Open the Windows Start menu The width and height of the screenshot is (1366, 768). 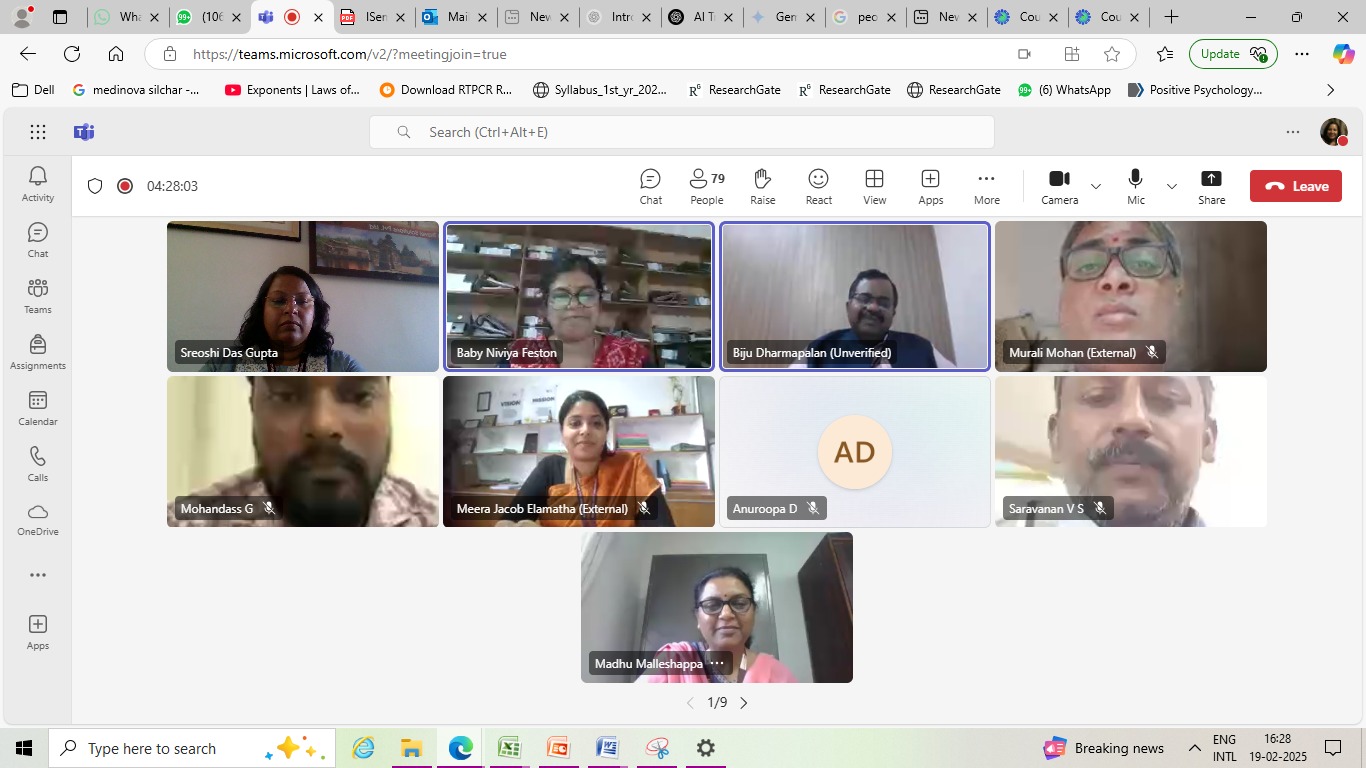pyautogui.click(x=24, y=748)
